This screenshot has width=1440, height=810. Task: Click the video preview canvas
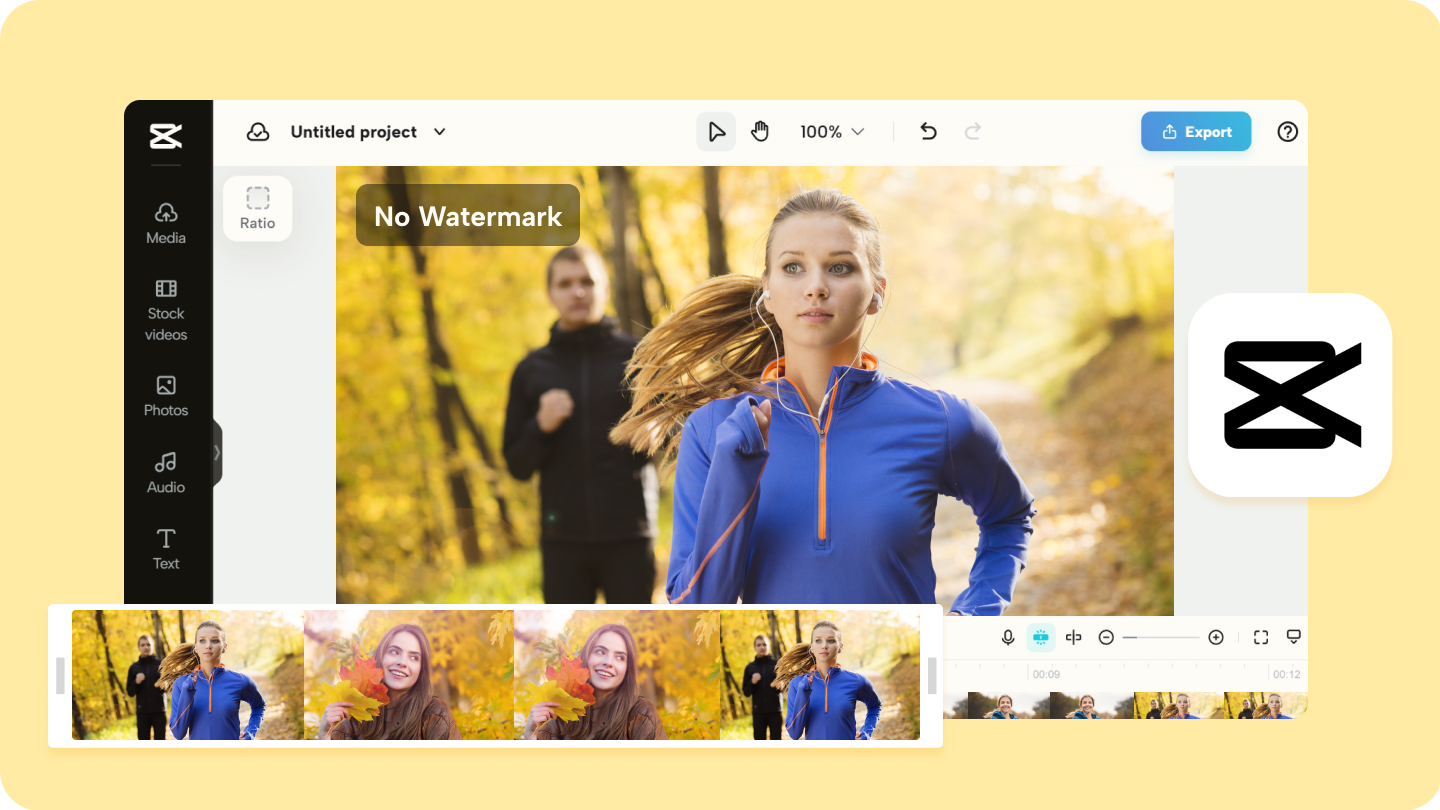point(755,390)
